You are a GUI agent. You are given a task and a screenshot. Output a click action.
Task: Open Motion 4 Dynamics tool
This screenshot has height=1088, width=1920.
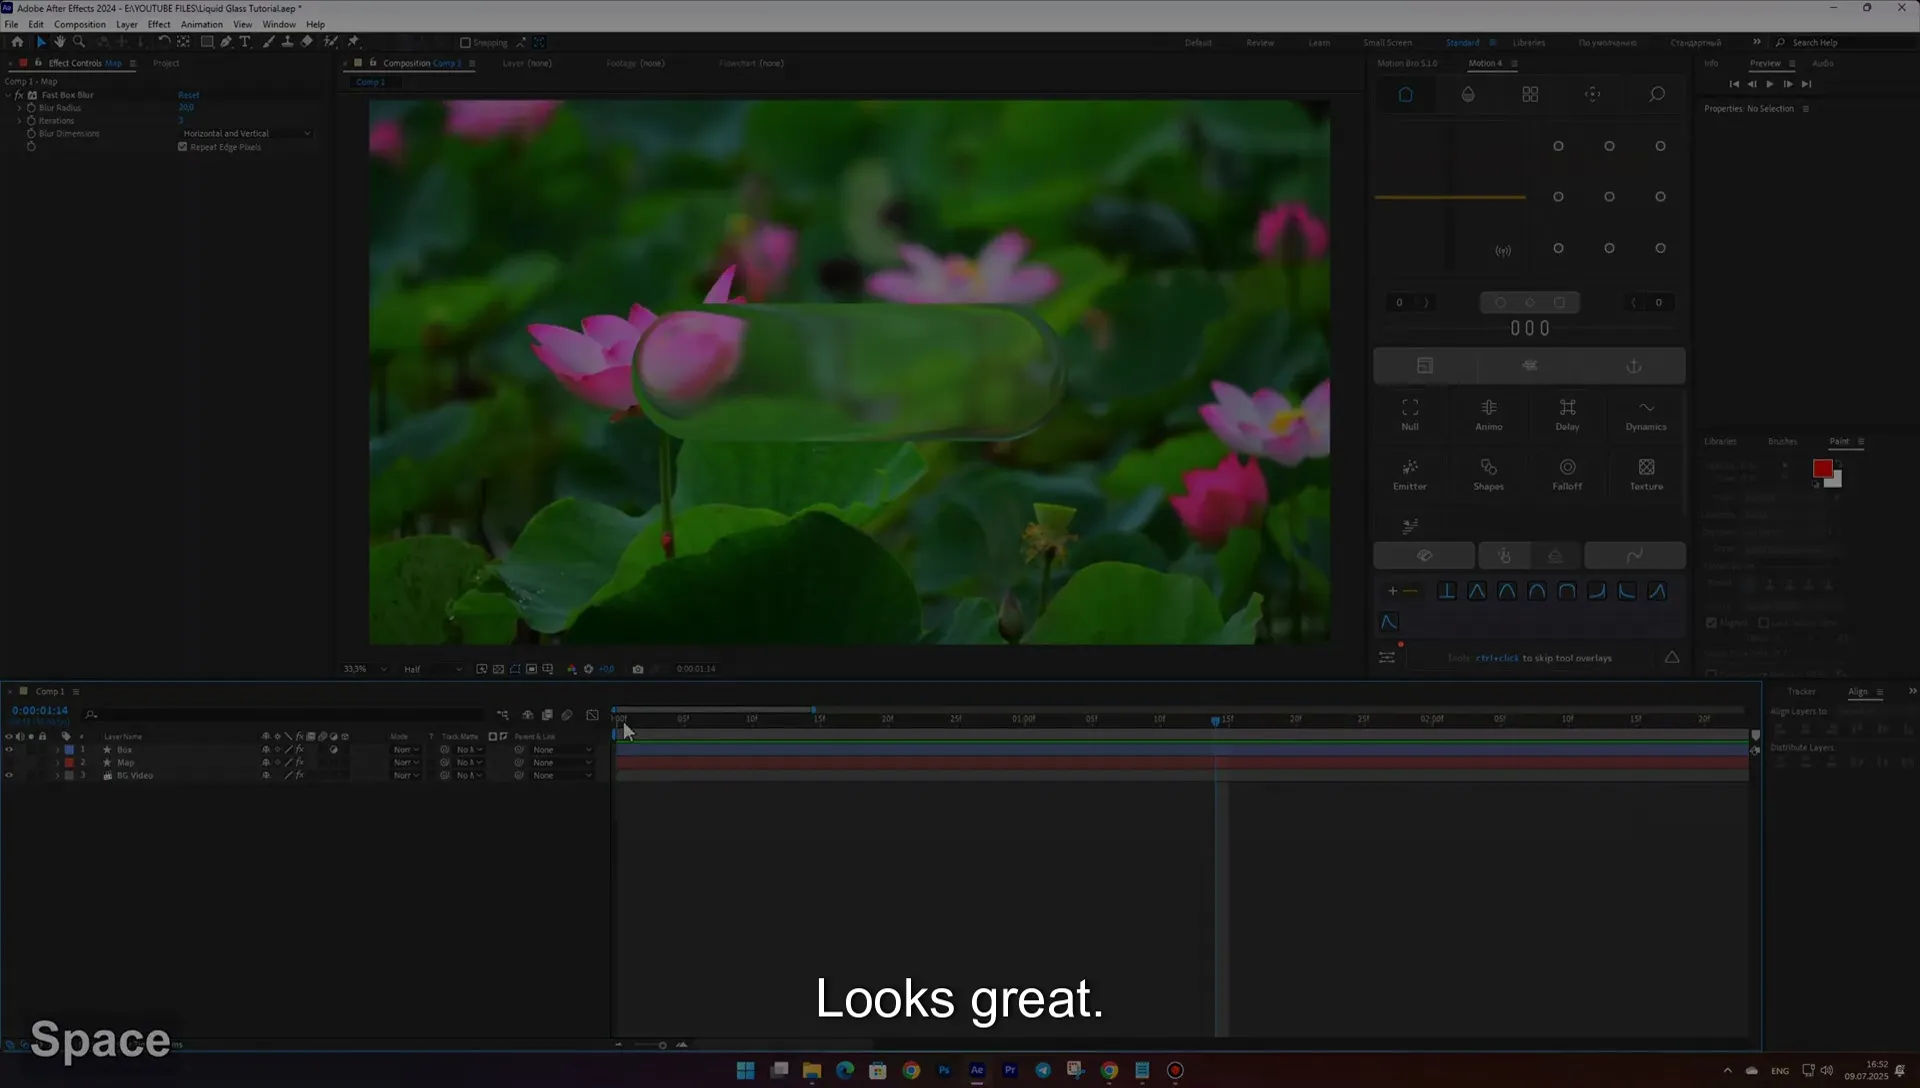(x=1646, y=414)
